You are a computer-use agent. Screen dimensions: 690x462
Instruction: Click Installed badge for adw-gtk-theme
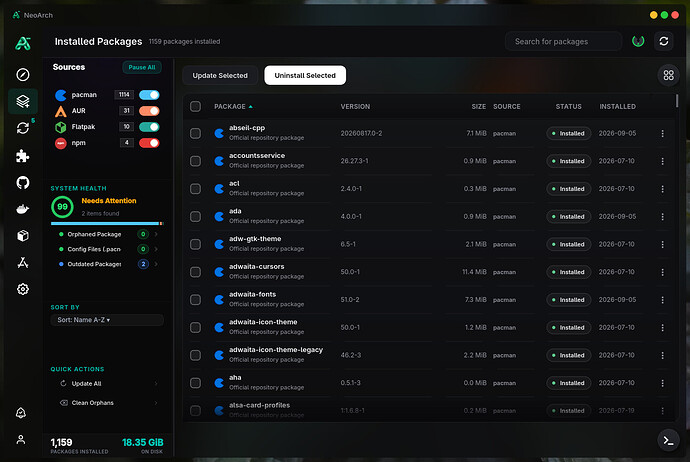pyautogui.click(x=568, y=244)
